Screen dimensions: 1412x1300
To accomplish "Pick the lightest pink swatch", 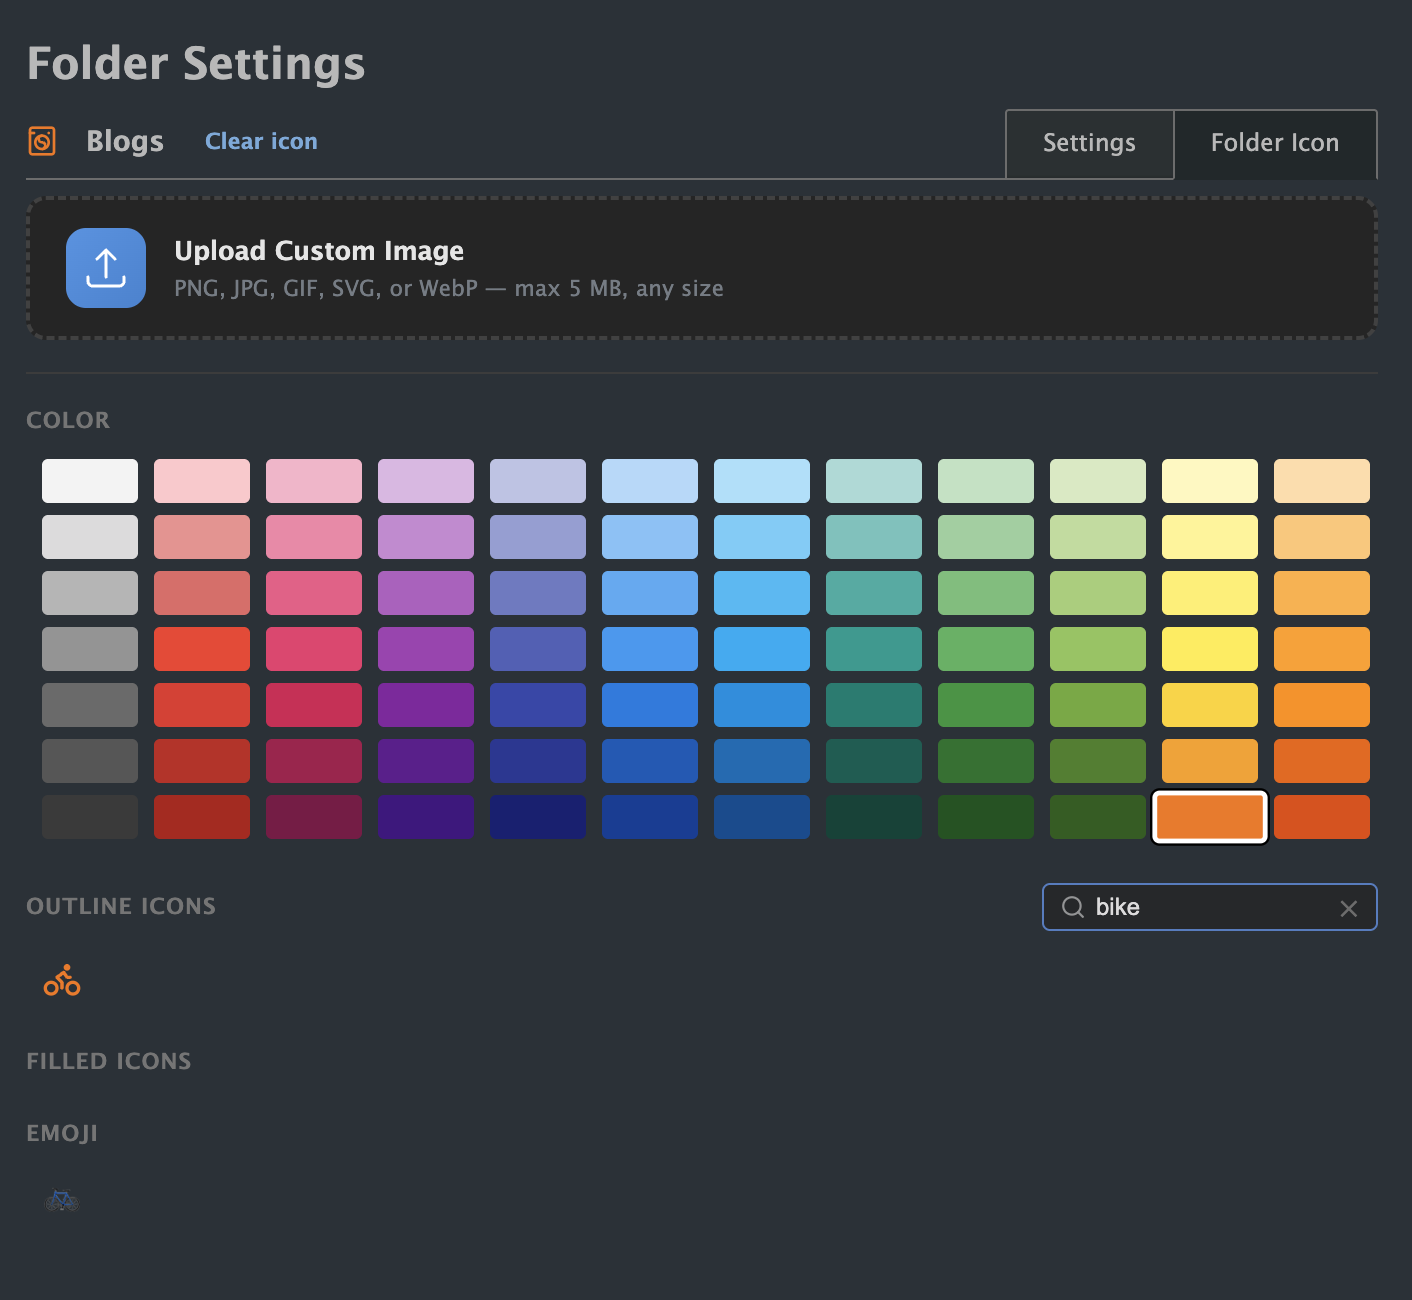I will tap(202, 481).
